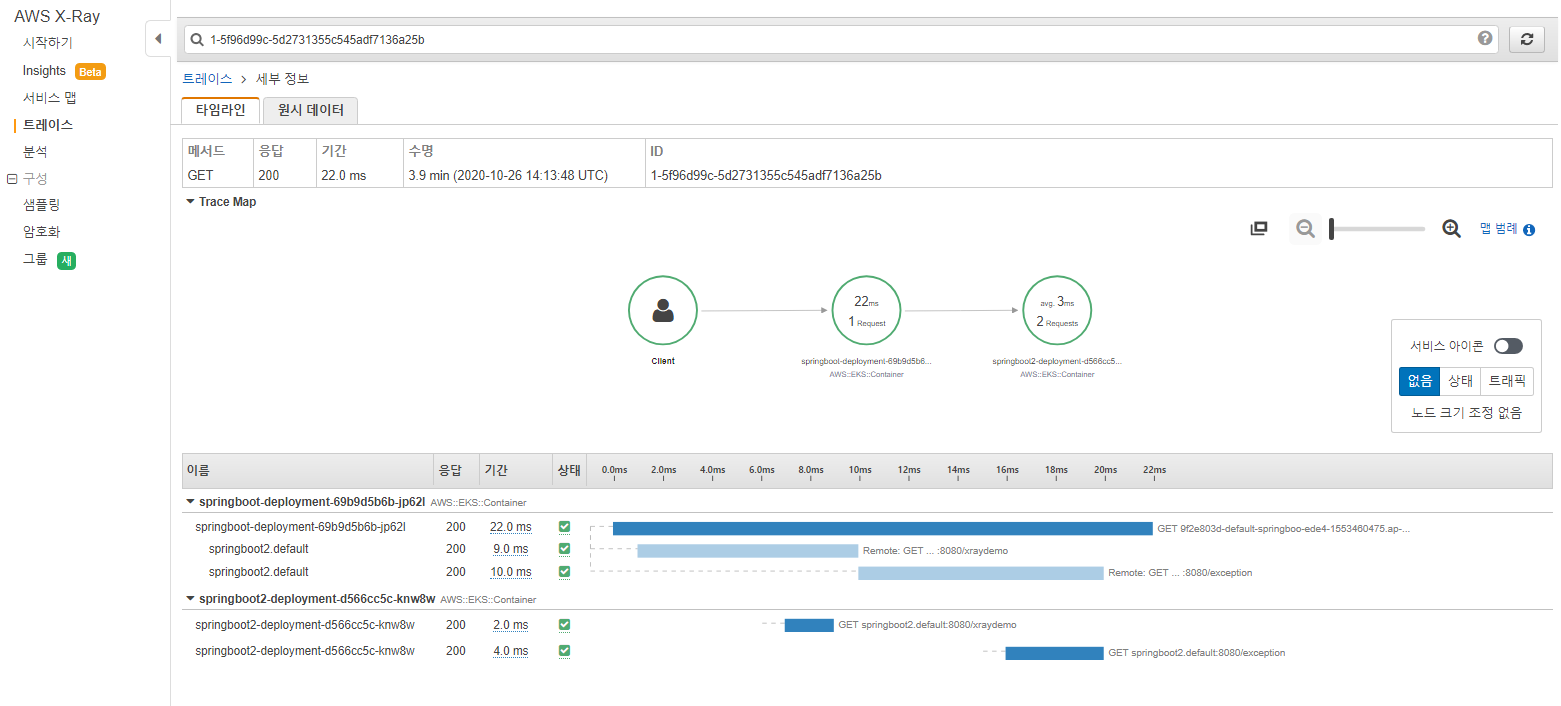Click status check for 2.0 ms row

(x=564, y=624)
